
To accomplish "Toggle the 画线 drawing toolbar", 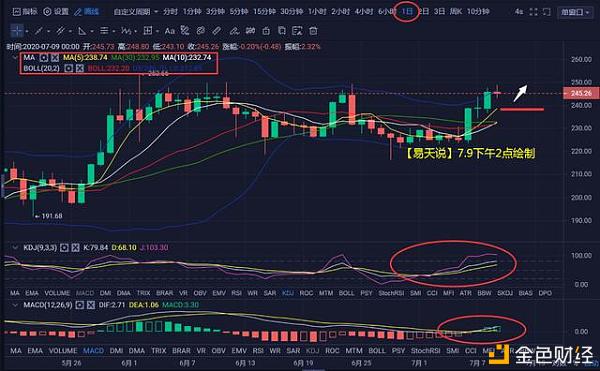I will 86,12.
